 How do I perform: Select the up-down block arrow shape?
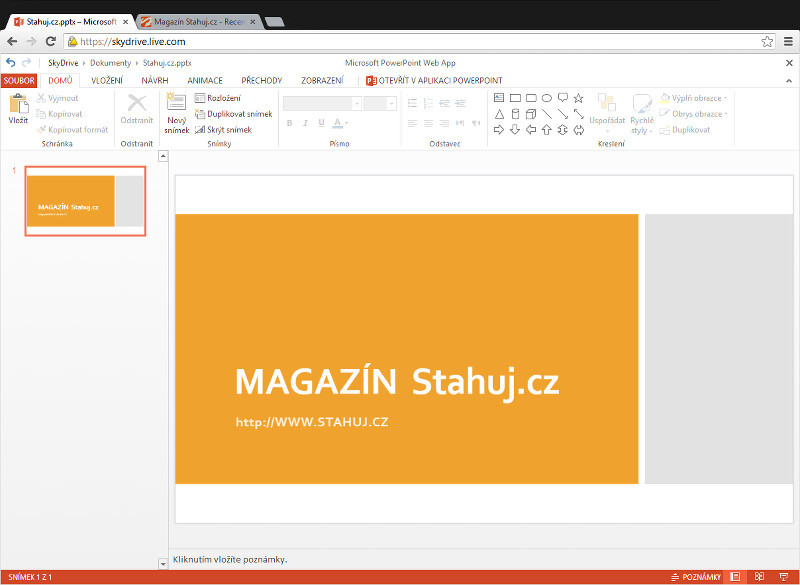pyautogui.click(x=563, y=130)
